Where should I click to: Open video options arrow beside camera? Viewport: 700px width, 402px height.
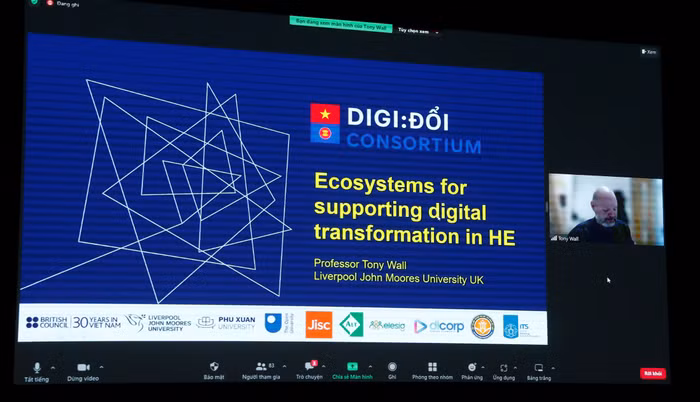tap(102, 367)
